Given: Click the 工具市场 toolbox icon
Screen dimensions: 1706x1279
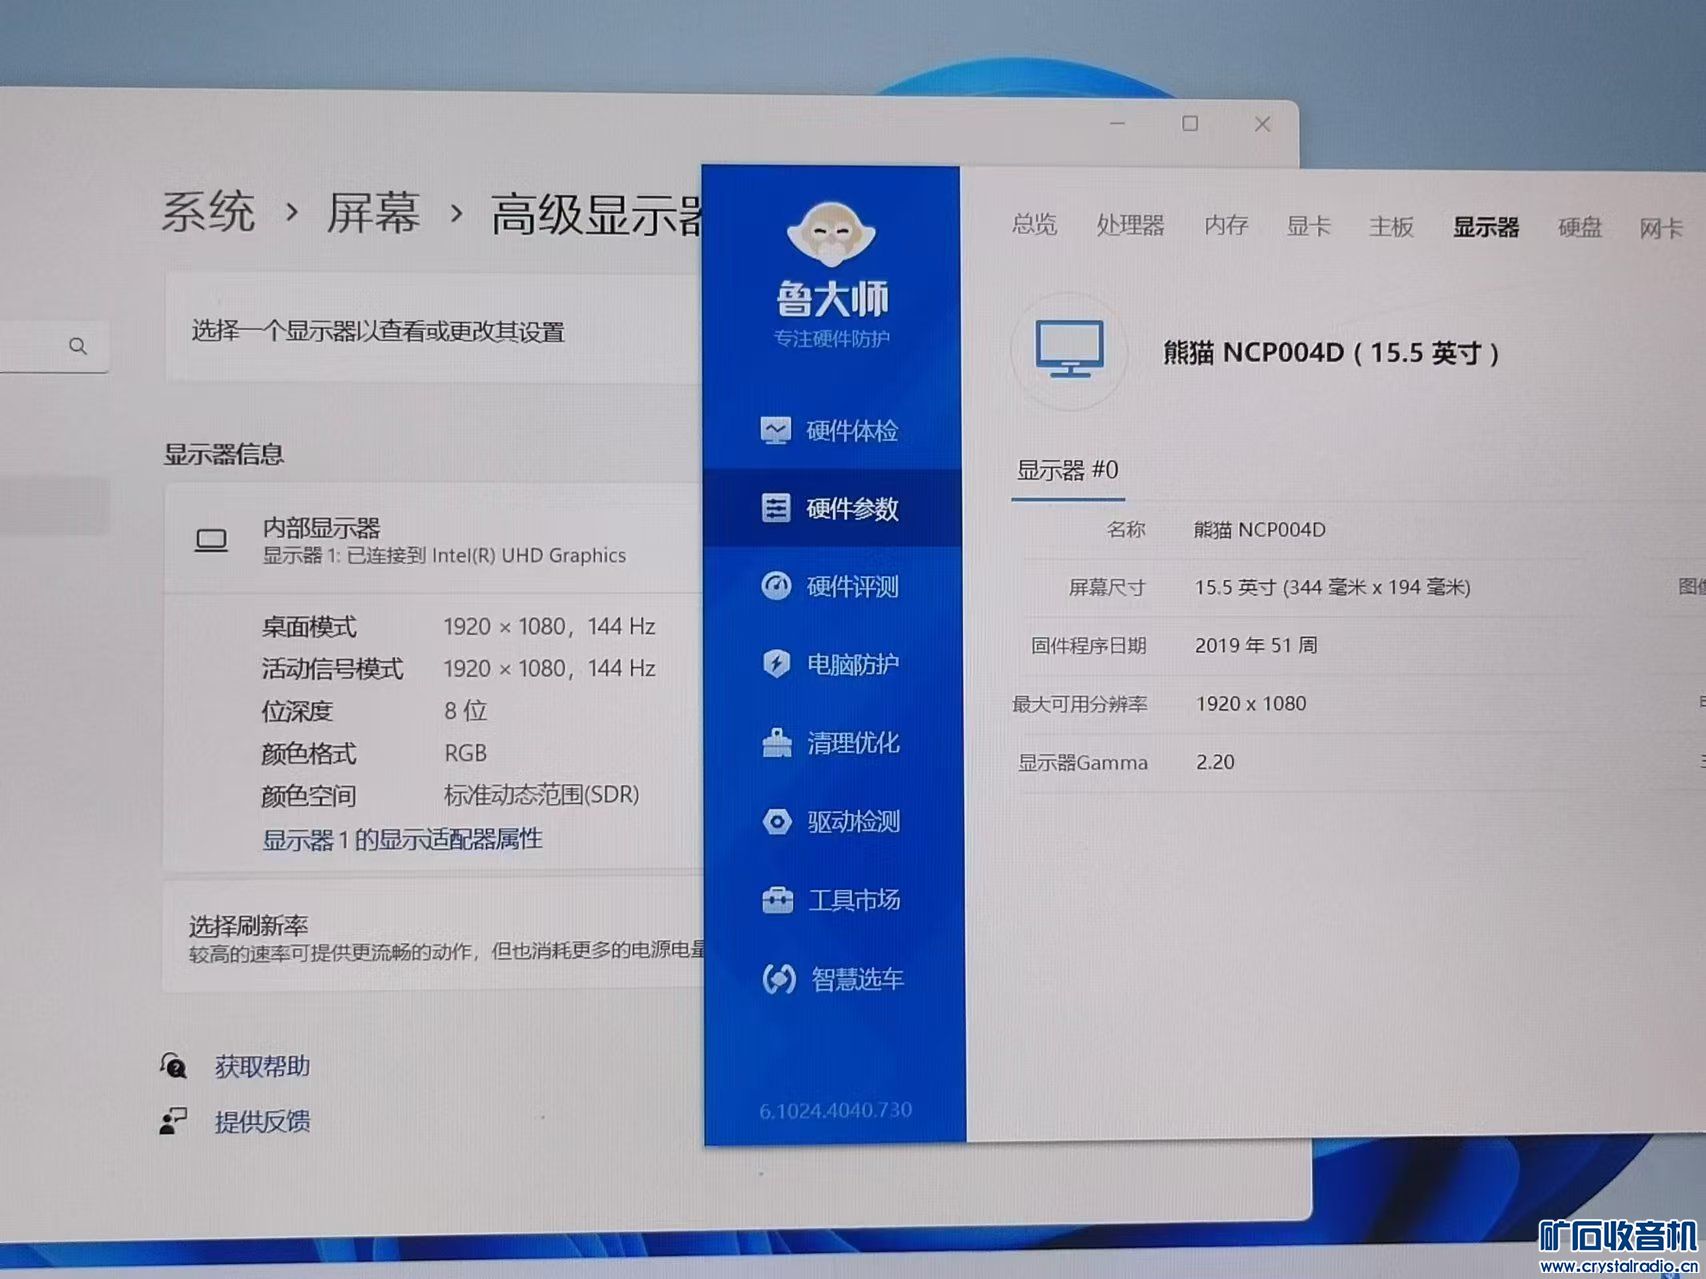Looking at the screenshot, I should click(777, 900).
